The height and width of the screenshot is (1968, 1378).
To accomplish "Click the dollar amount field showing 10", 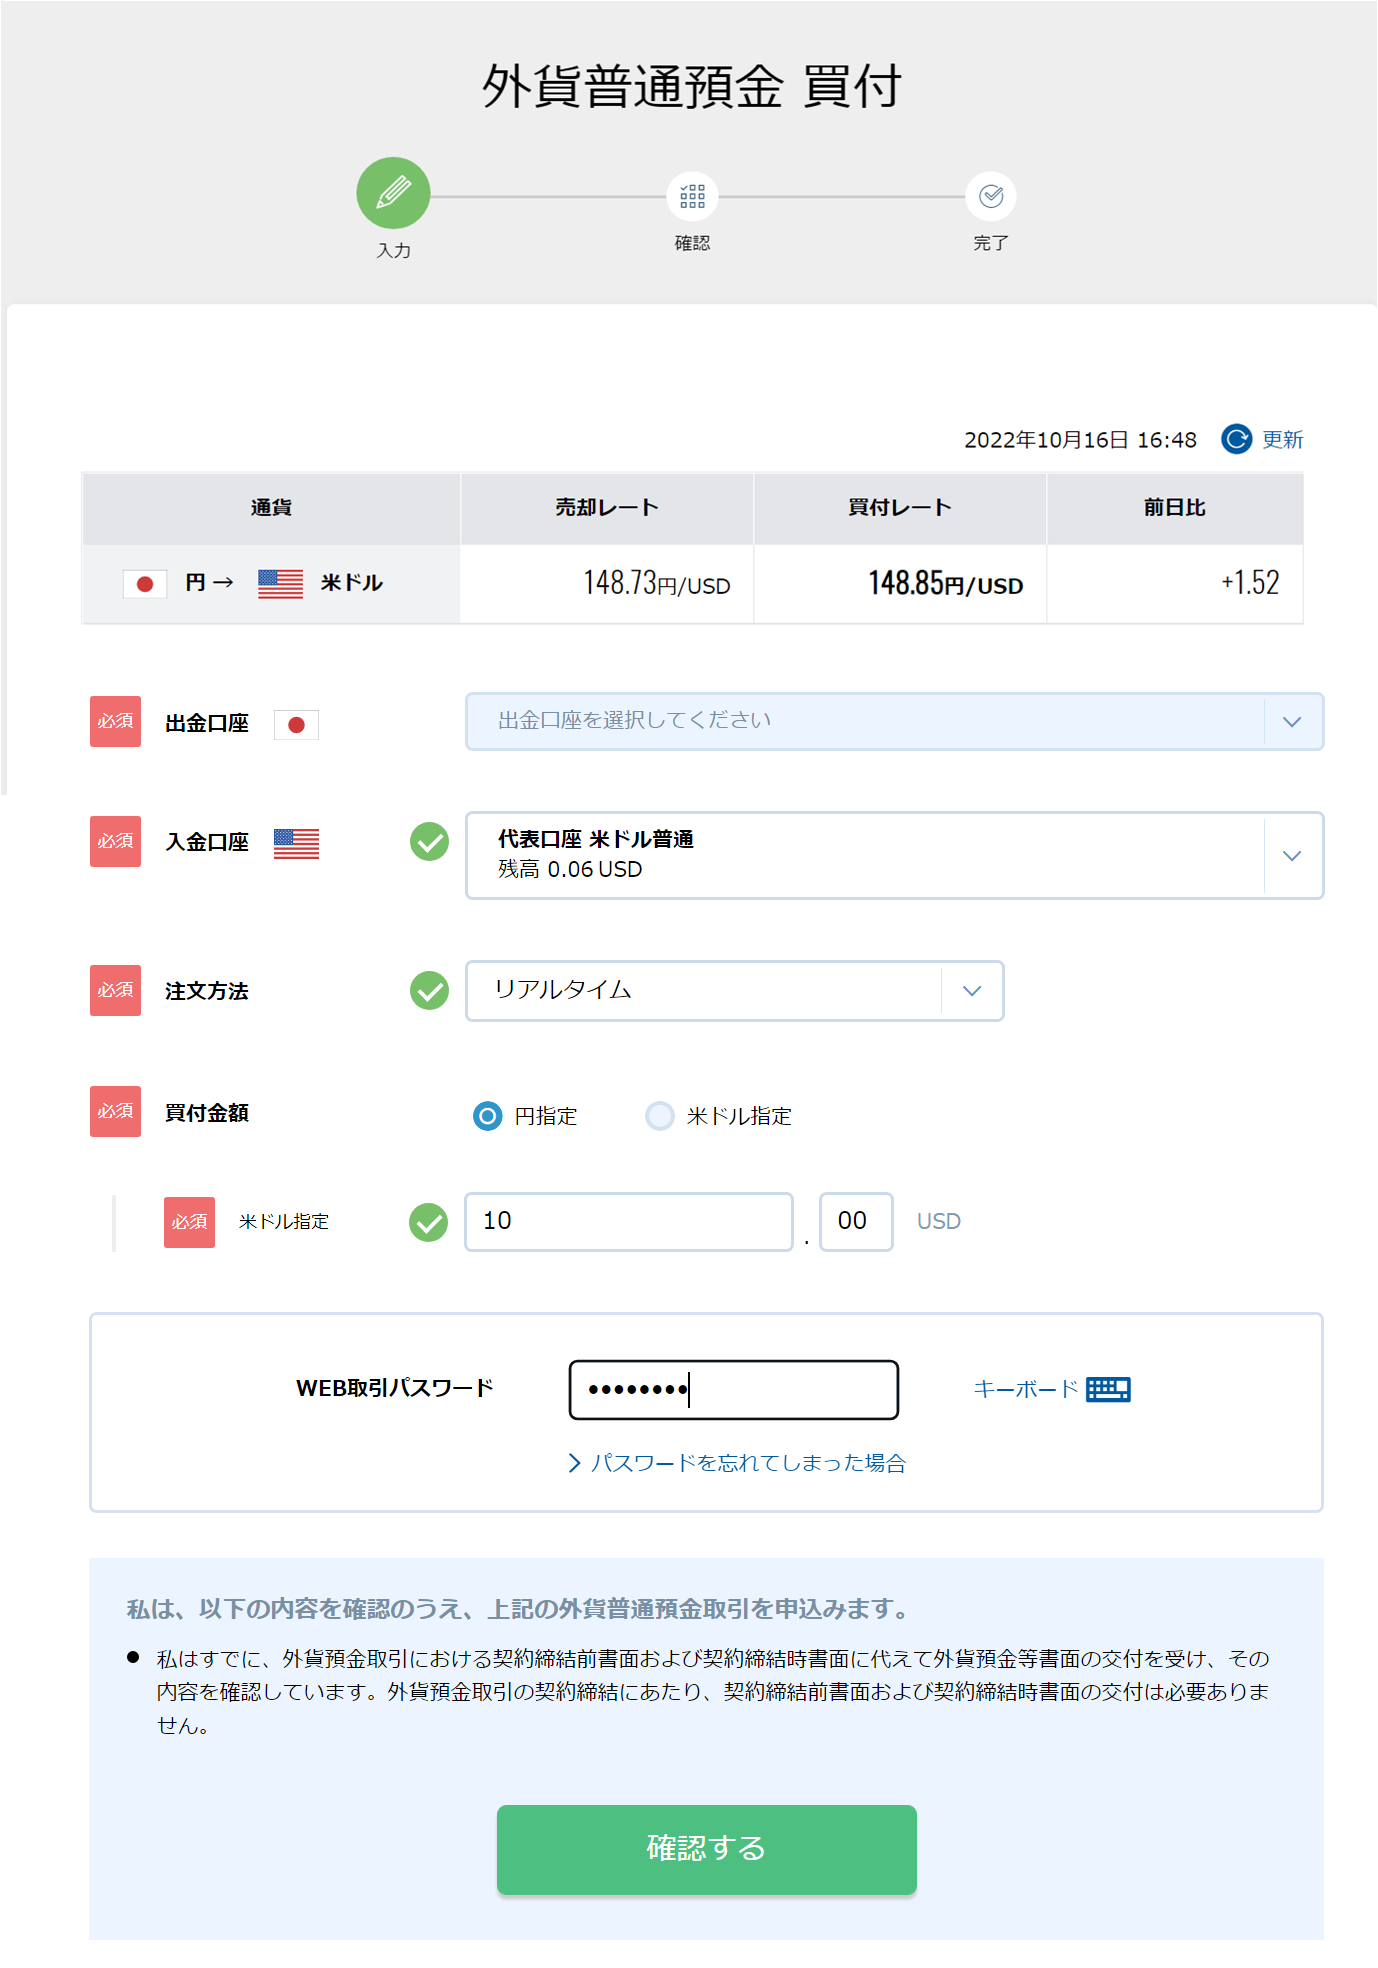I will [x=628, y=1221].
